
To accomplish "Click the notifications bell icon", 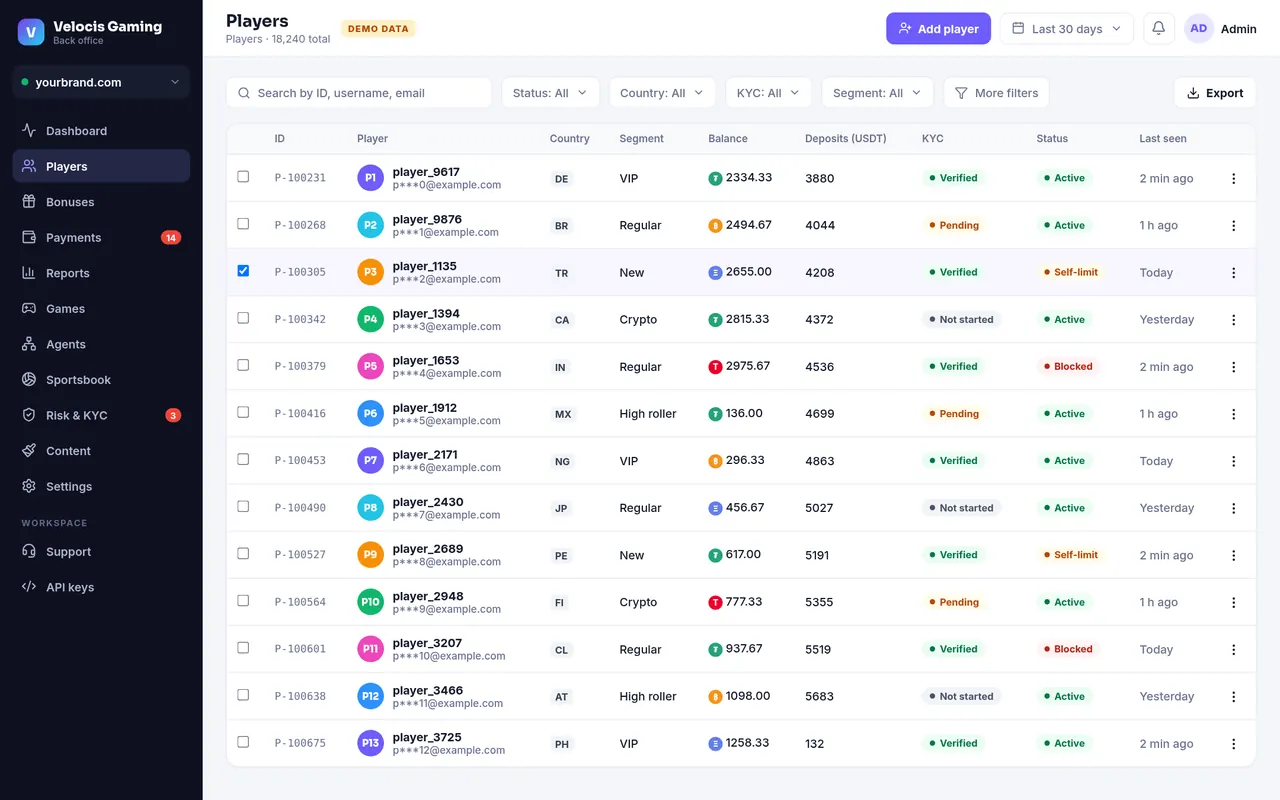I will pos(1159,29).
